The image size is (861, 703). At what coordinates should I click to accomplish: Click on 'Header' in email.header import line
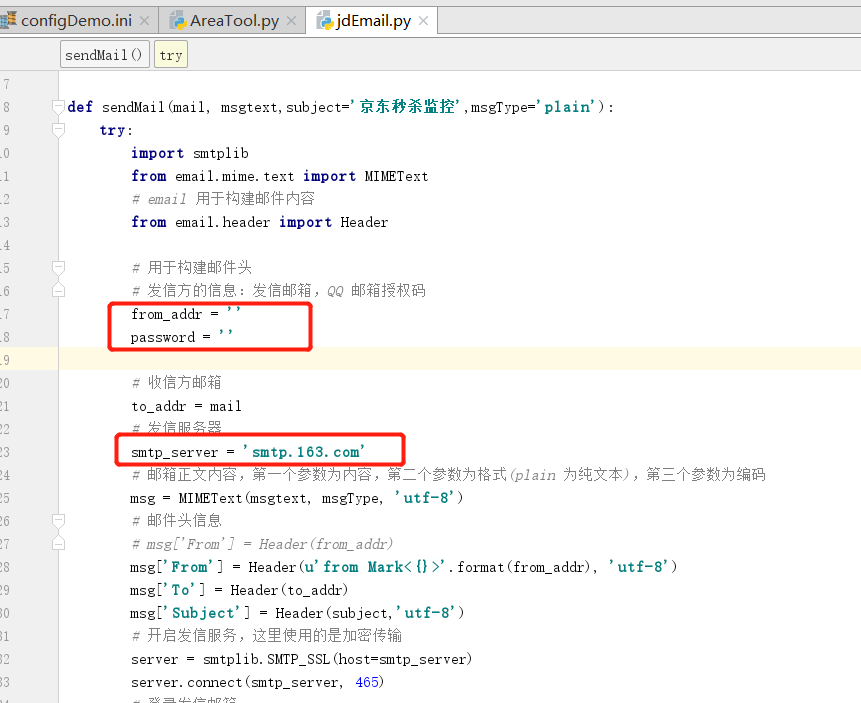click(x=364, y=222)
